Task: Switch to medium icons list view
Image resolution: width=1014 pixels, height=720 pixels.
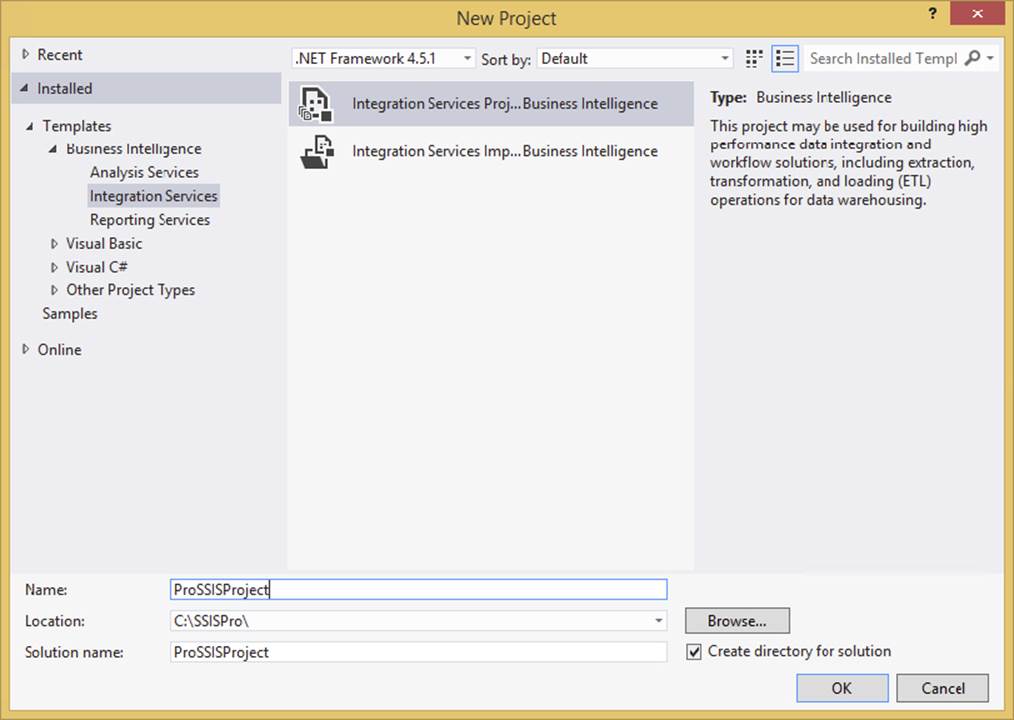Action: pyautogui.click(x=785, y=58)
